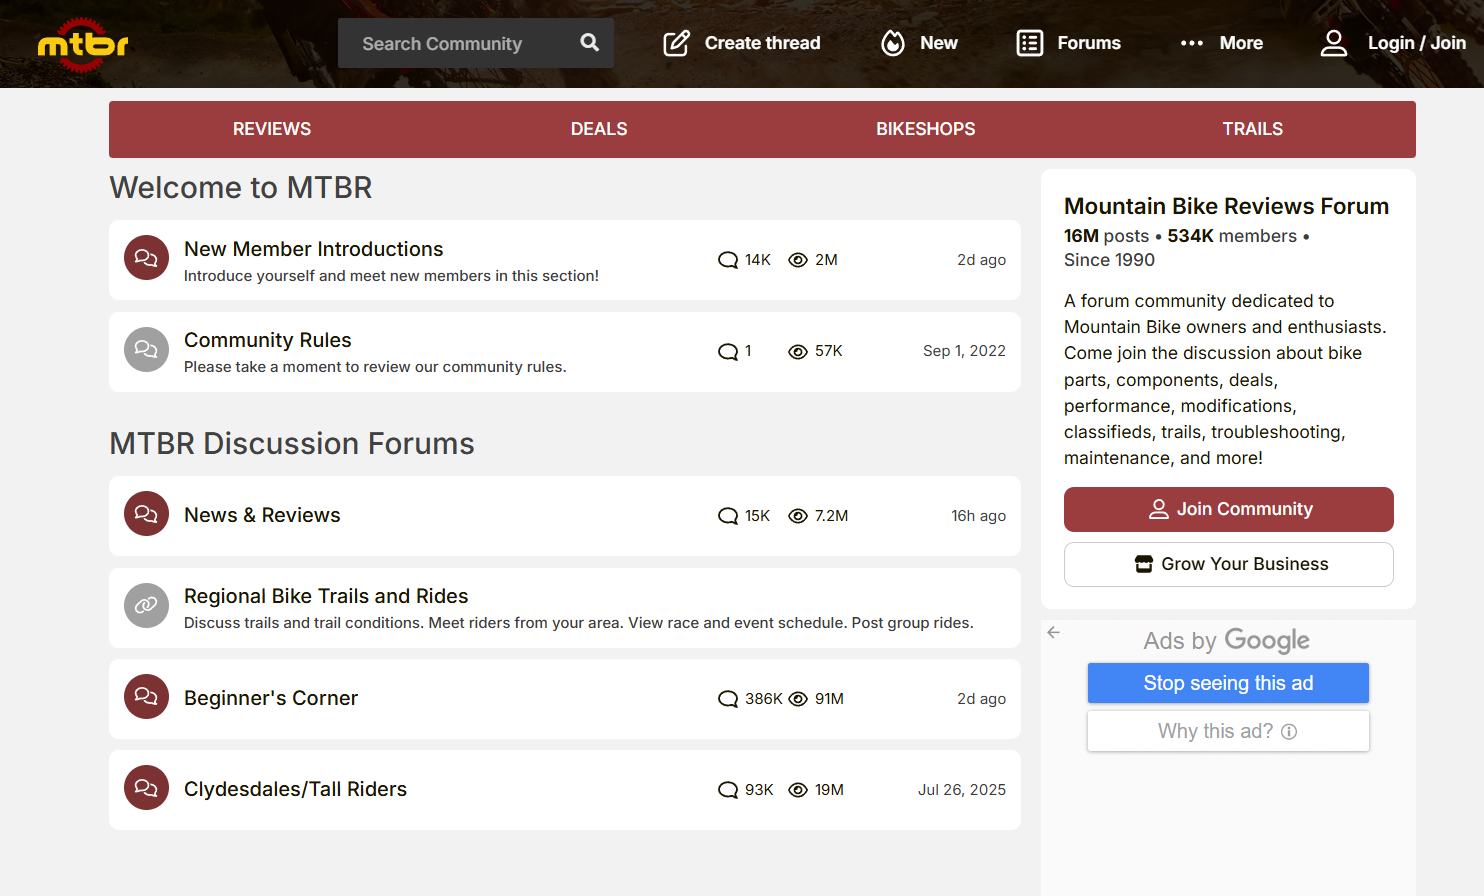Click the Forums list icon

[1030, 43]
